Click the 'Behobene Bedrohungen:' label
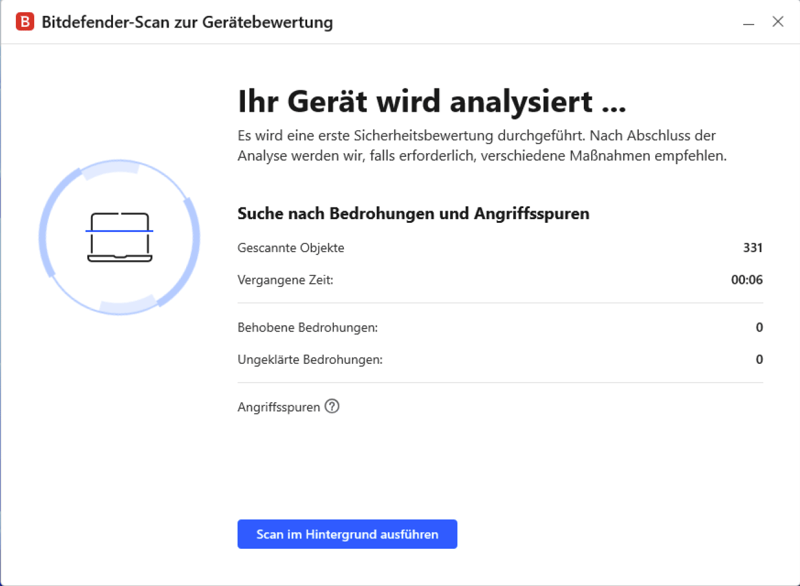The width and height of the screenshot is (800, 586). tap(308, 327)
